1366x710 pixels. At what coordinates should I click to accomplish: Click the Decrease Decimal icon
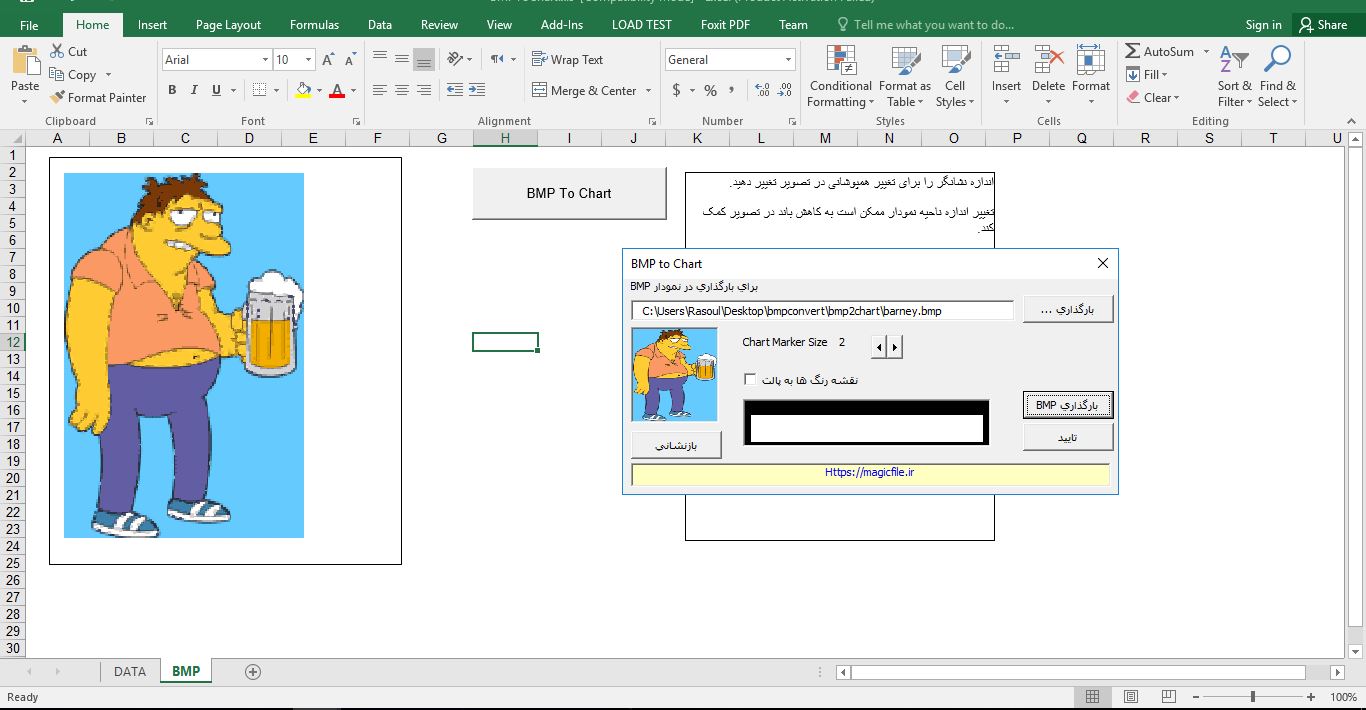[x=785, y=90]
